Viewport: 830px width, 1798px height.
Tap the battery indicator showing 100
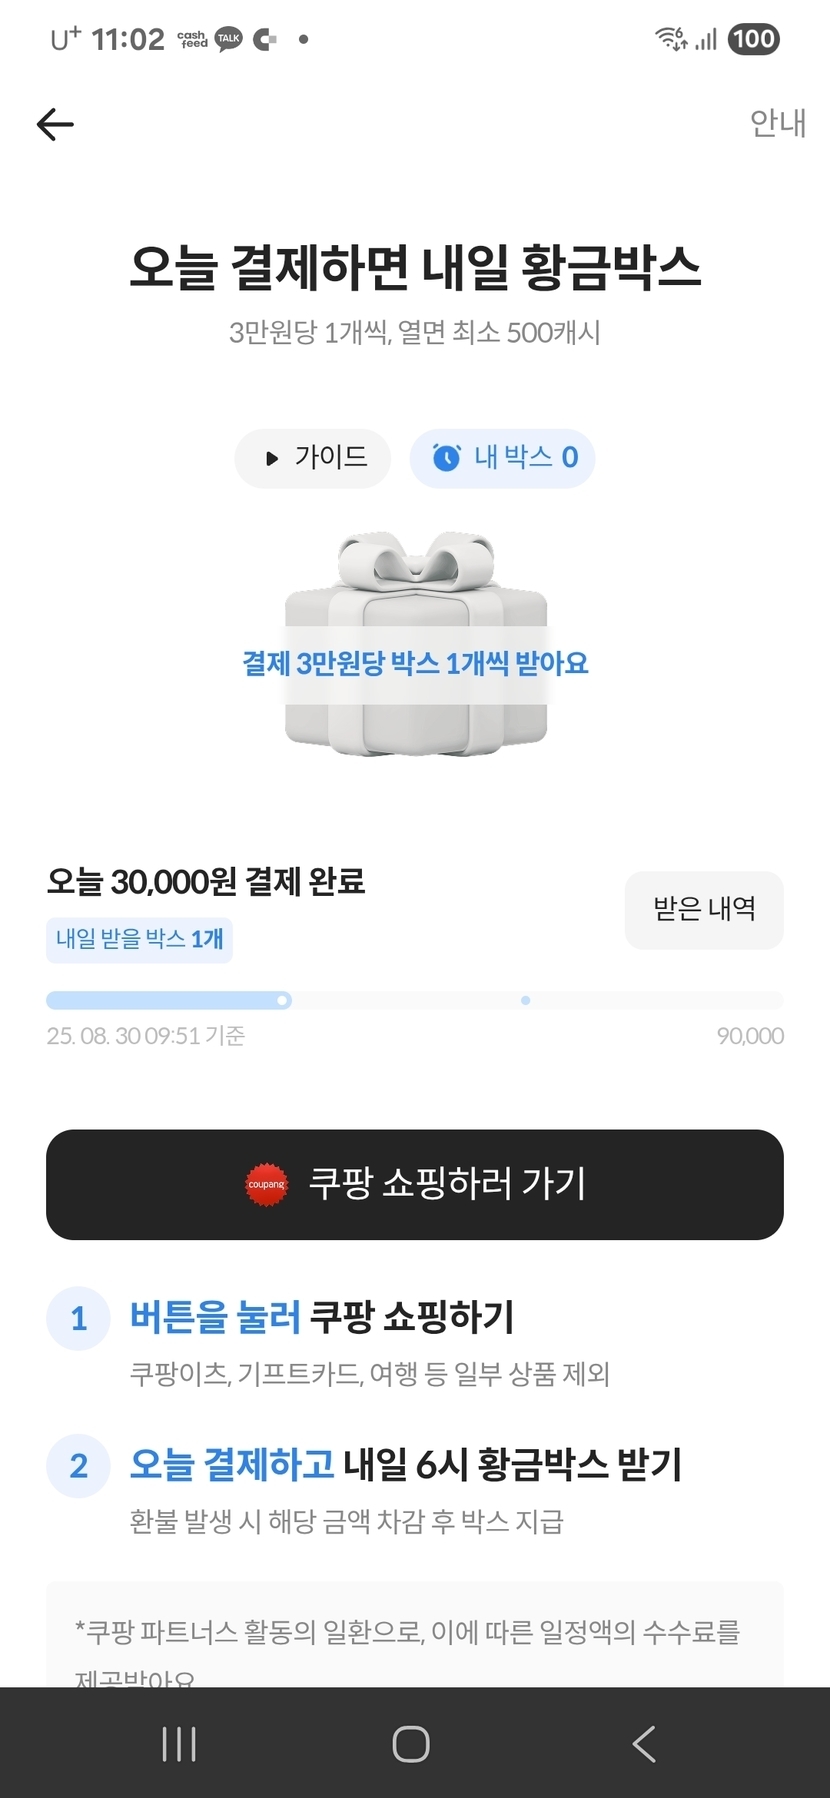(753, 39)
